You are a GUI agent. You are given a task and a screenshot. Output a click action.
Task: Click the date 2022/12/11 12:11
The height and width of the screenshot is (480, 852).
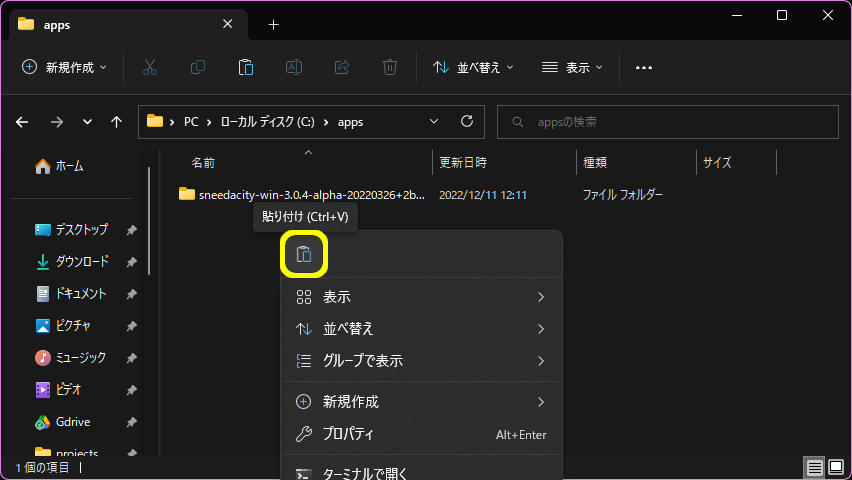pos(483,195)
